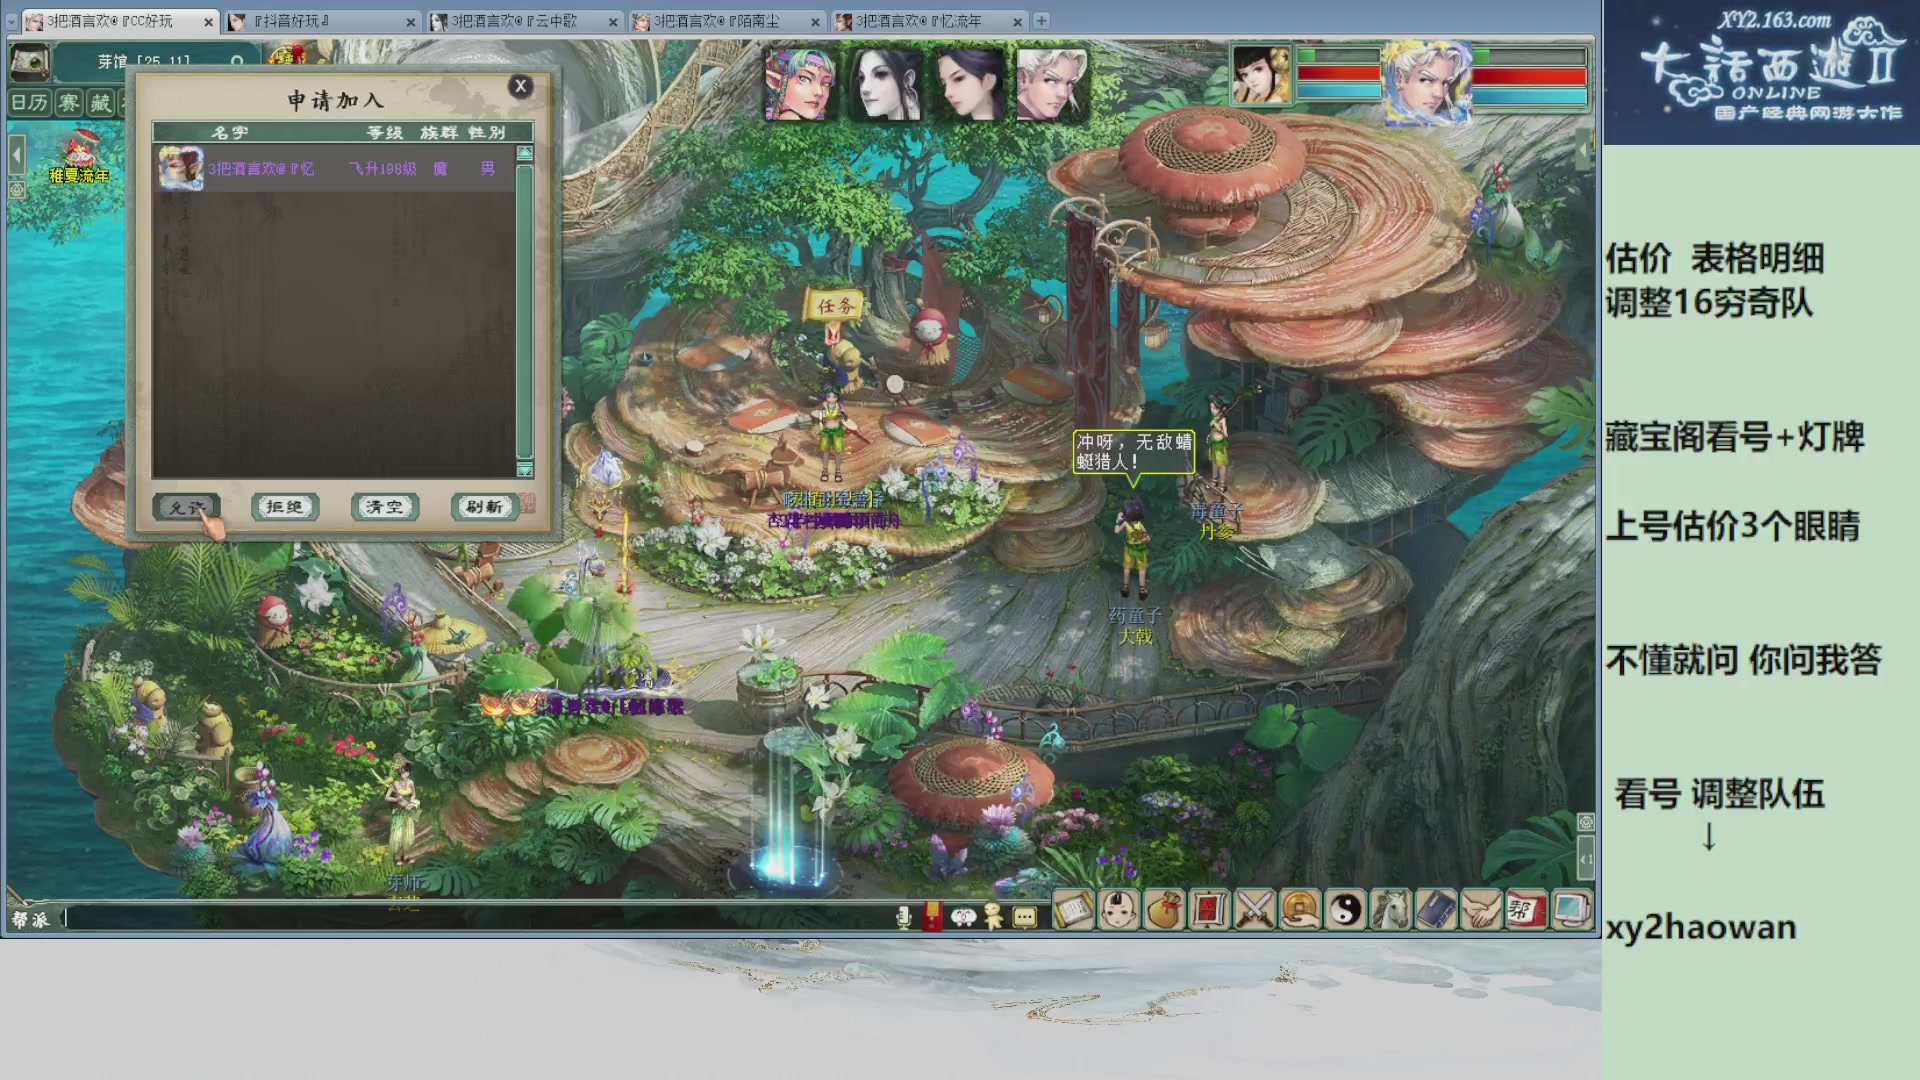This screenshot has width=1920, height=1080.
Task: Open the scroll quest log icon
Action: 1073,911
